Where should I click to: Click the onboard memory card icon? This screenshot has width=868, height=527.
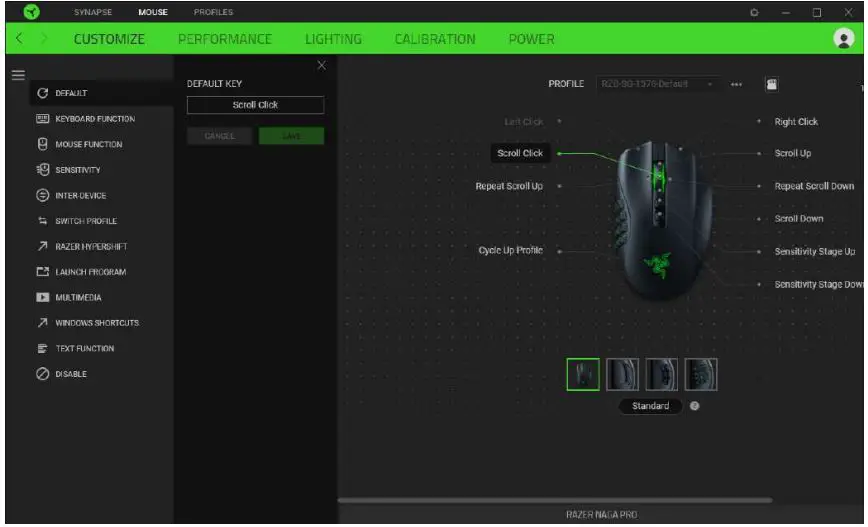(771, 84)
